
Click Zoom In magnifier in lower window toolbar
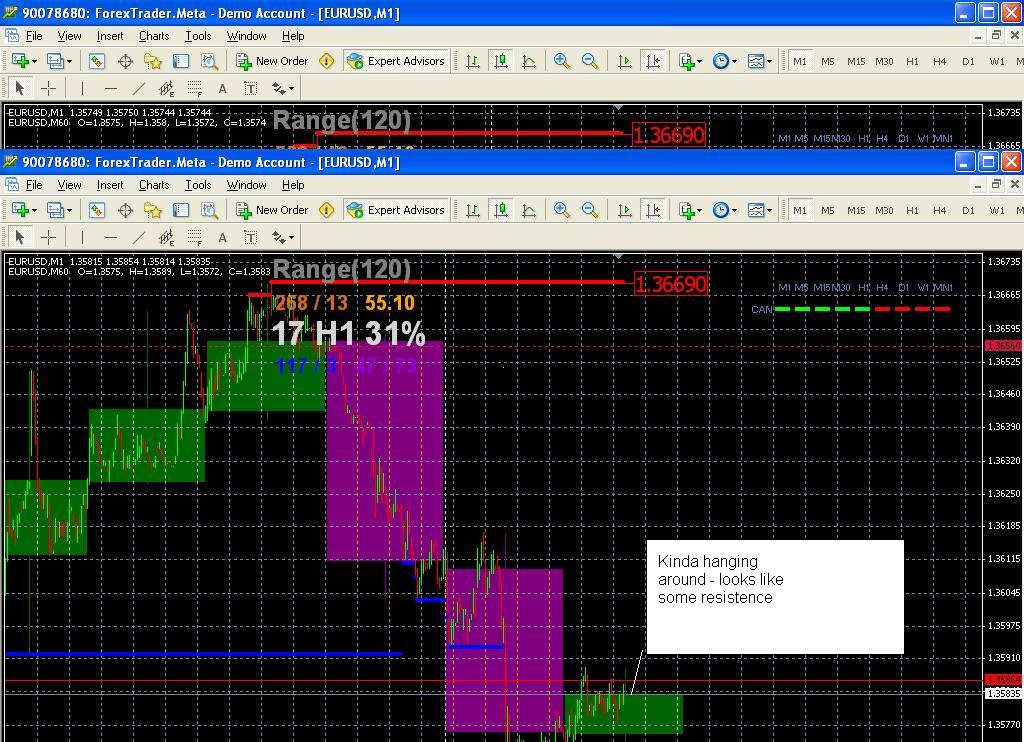(x=562, y=210)
